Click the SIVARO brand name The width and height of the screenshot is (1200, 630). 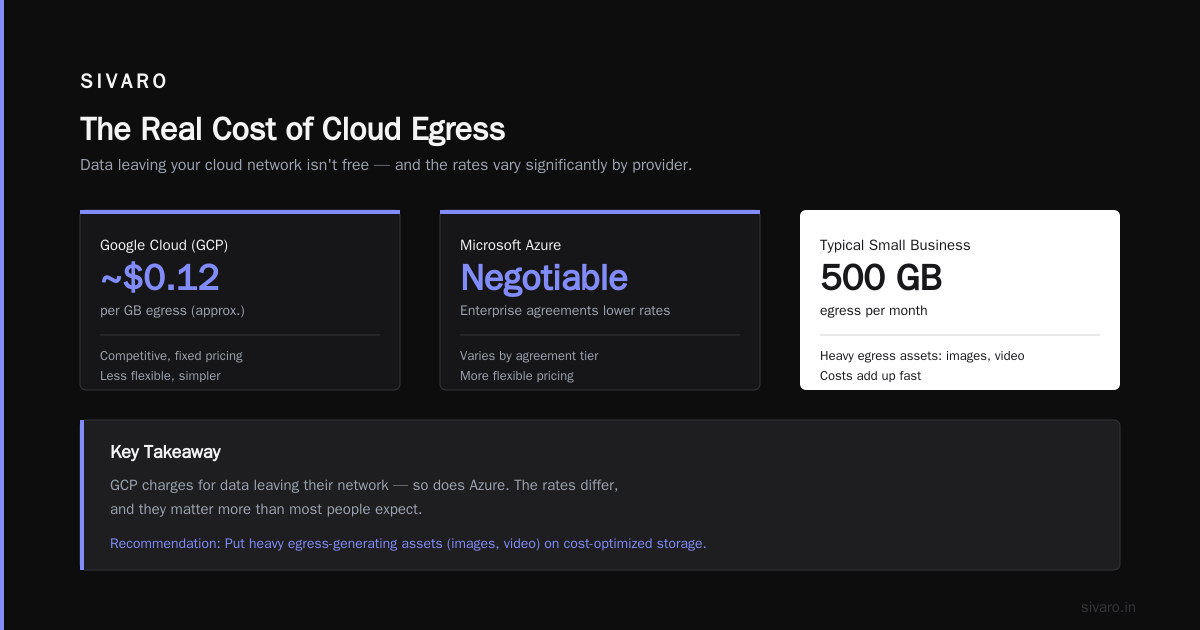coord(124,82)
